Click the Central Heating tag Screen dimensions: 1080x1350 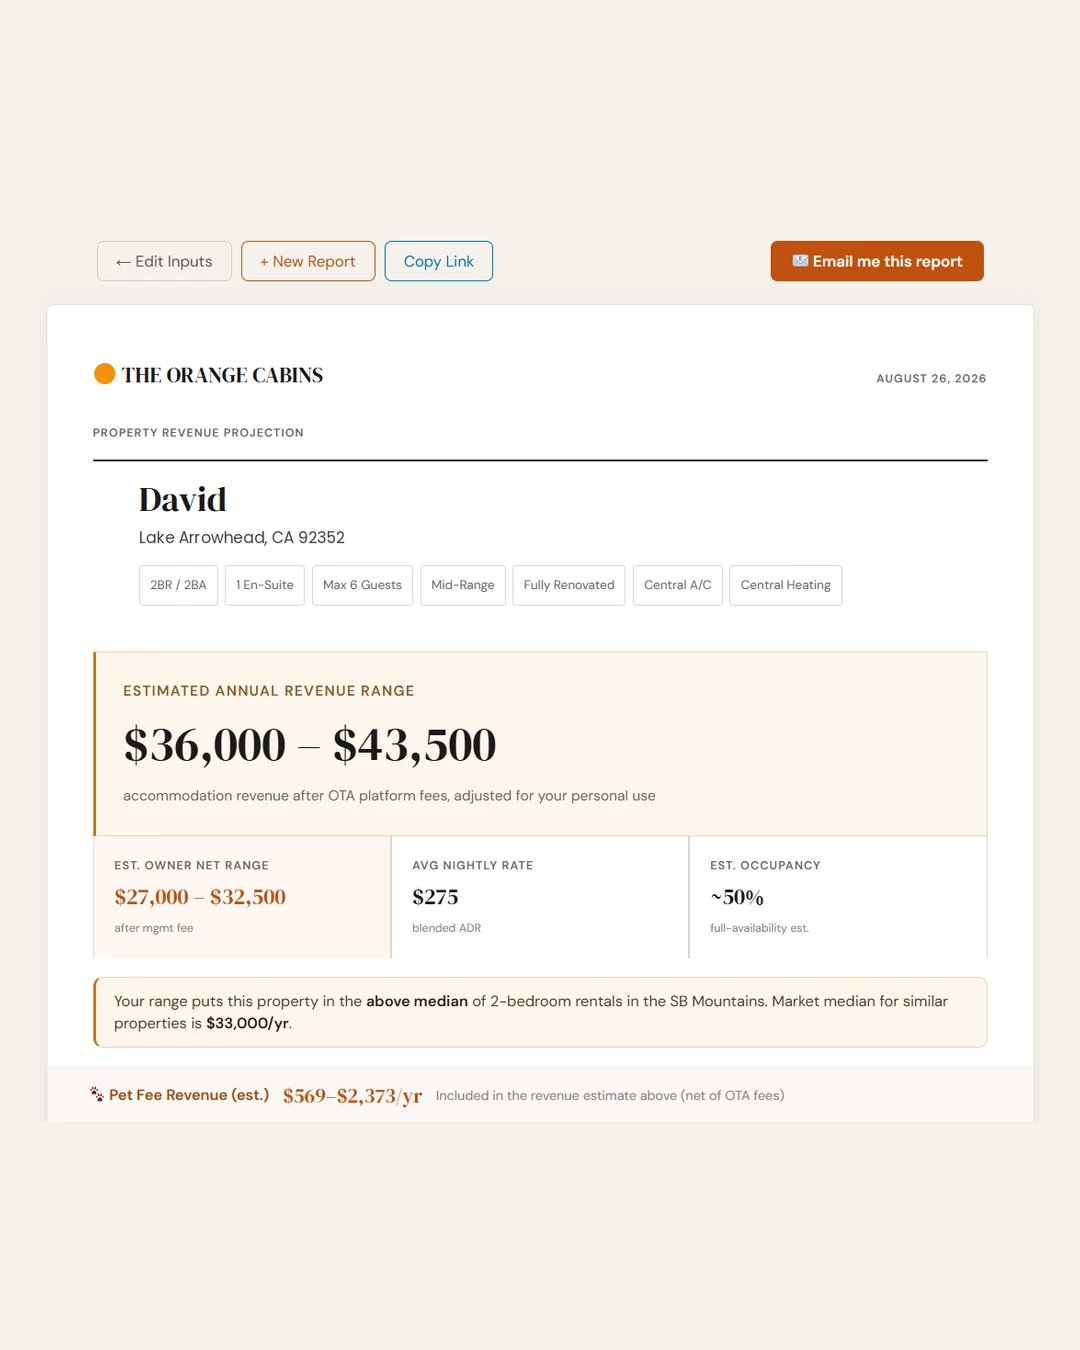[x=786, y=585]
